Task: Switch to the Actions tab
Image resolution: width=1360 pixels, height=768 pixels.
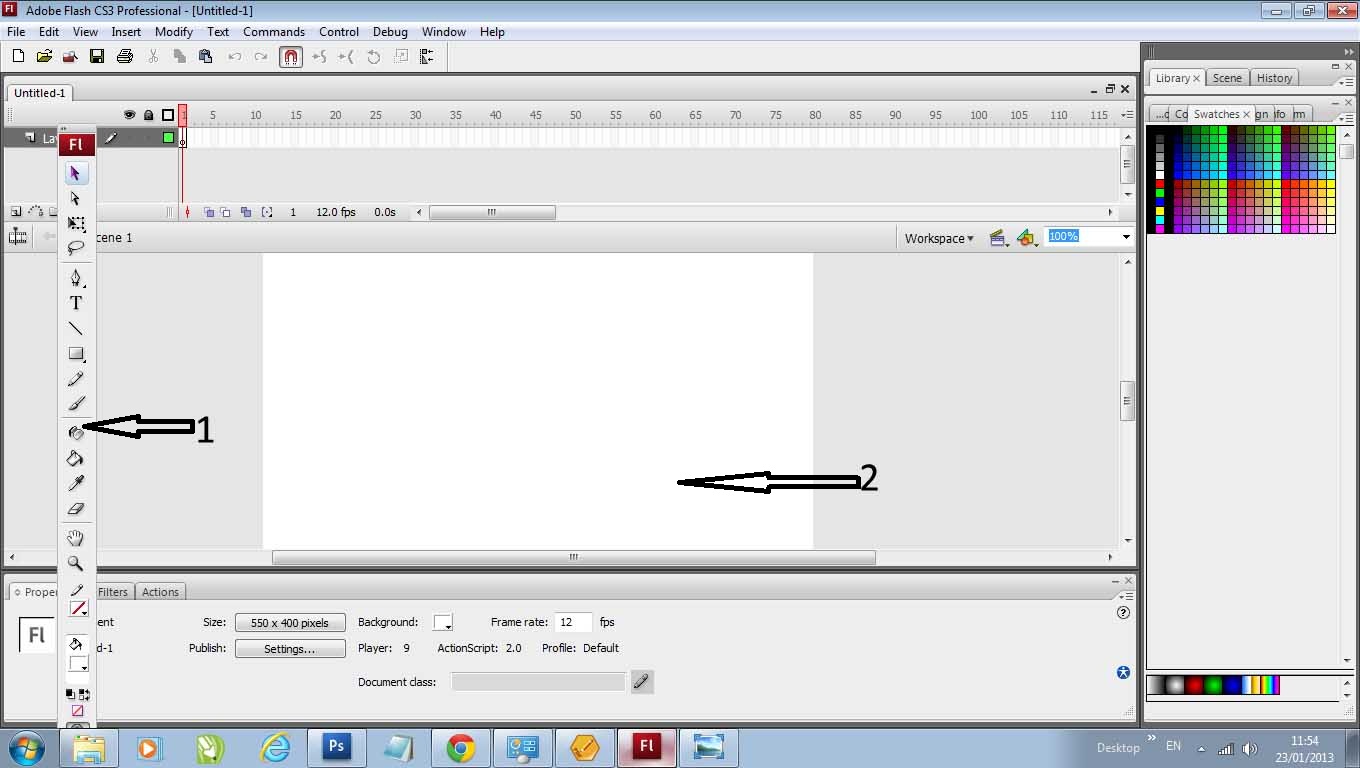Action: tap(160, 592)
